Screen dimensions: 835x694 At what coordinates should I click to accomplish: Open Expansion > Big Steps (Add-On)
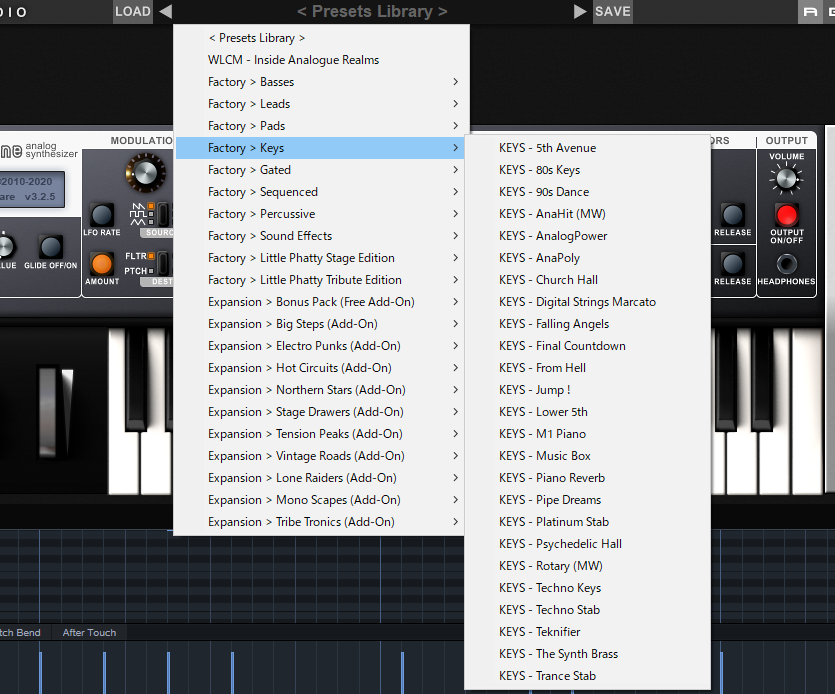pos(320,324)
